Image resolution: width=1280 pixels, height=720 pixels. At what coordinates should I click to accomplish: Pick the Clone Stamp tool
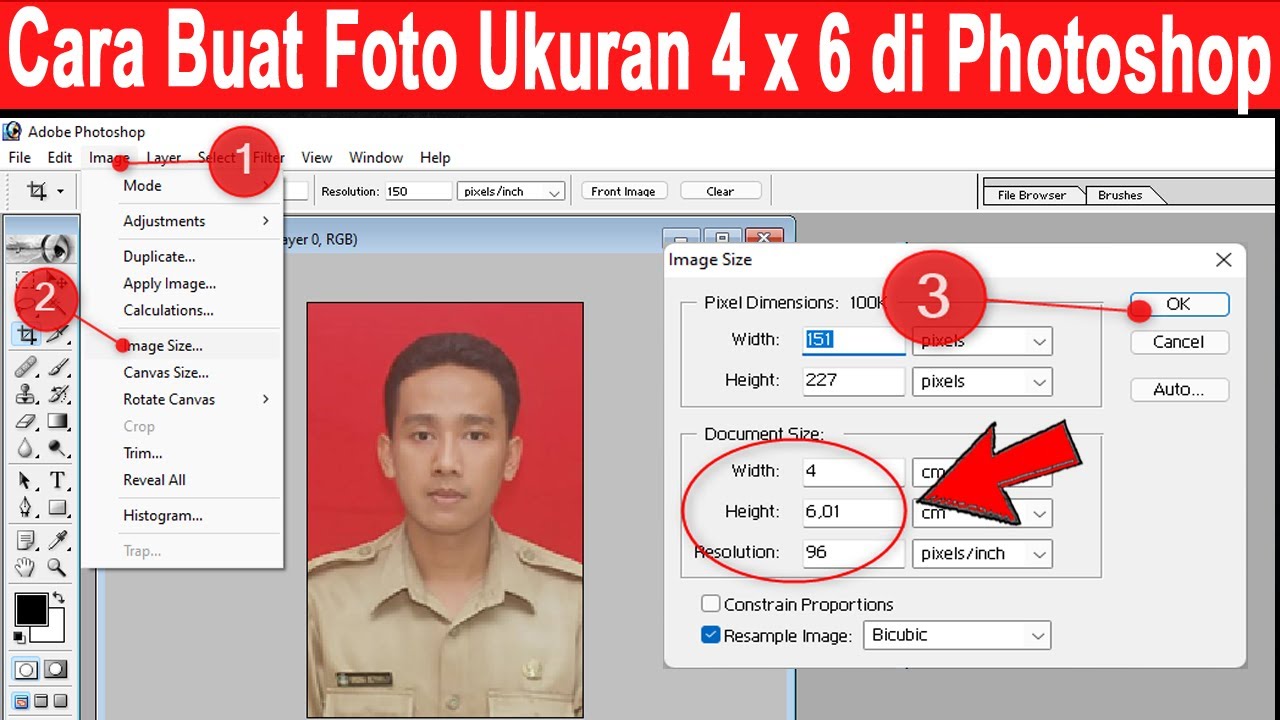[x=26, y=394]
